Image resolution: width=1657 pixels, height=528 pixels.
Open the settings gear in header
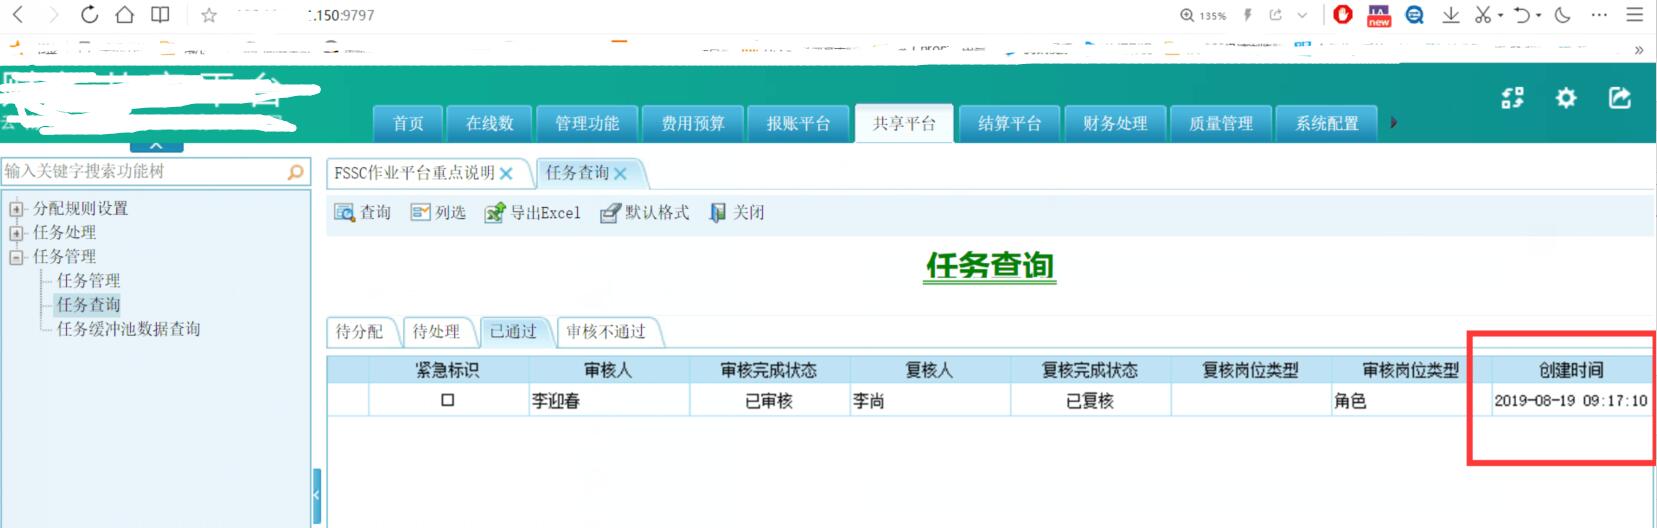pyautogui.click(x=1566, y=98)
